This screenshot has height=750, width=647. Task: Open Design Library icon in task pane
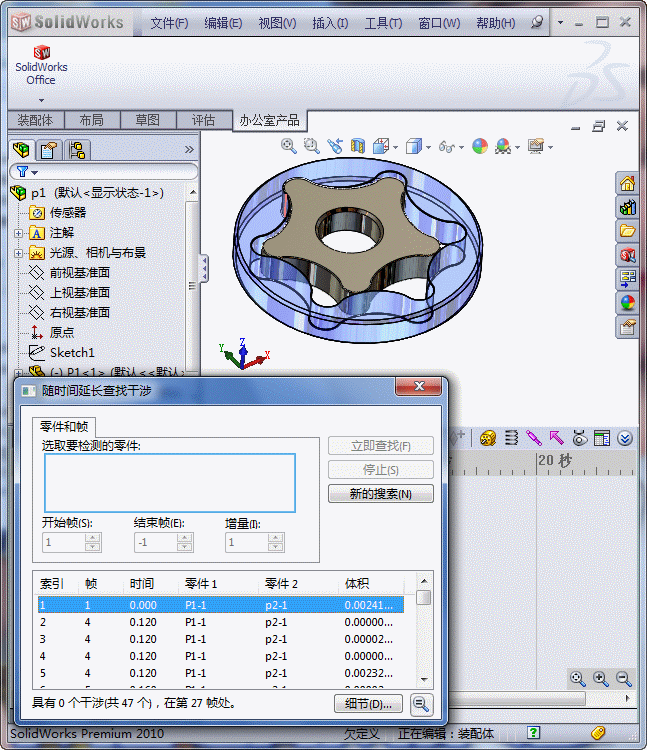(x=627, y=207)
